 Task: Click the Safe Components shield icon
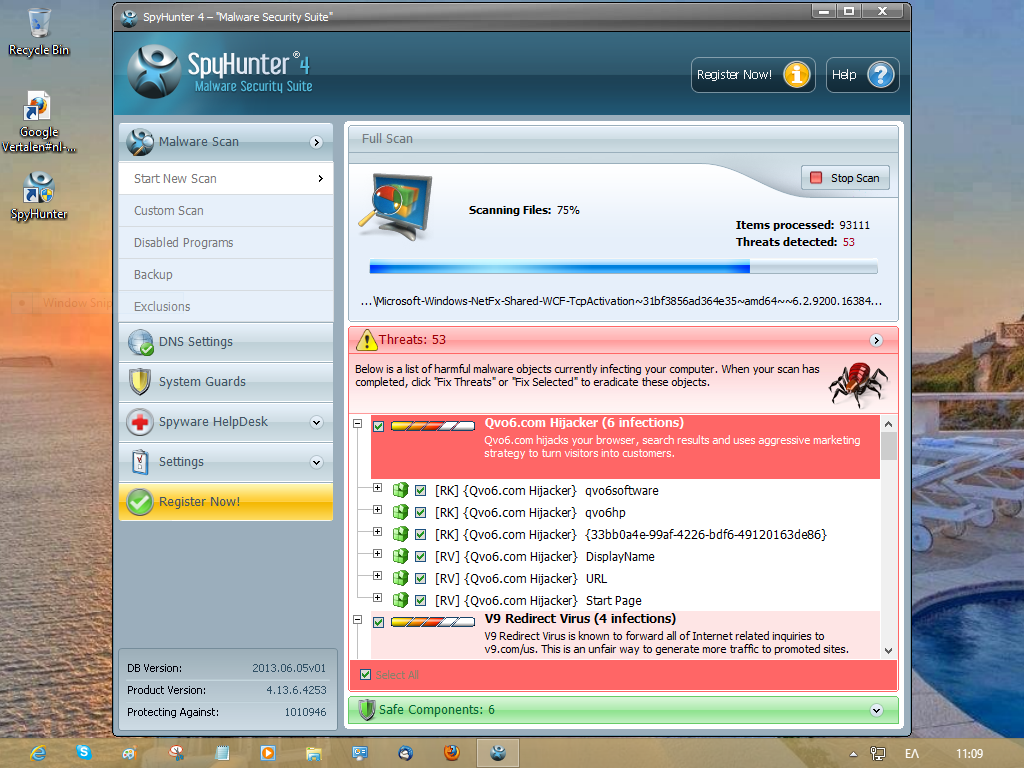(x=367, y=710)
